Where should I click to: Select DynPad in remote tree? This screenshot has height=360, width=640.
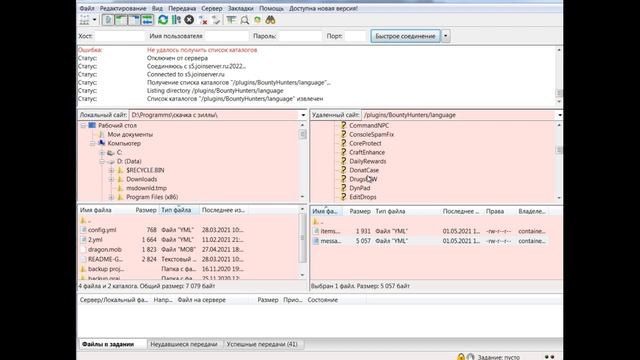pyautogui.click(x=360, y=188)
